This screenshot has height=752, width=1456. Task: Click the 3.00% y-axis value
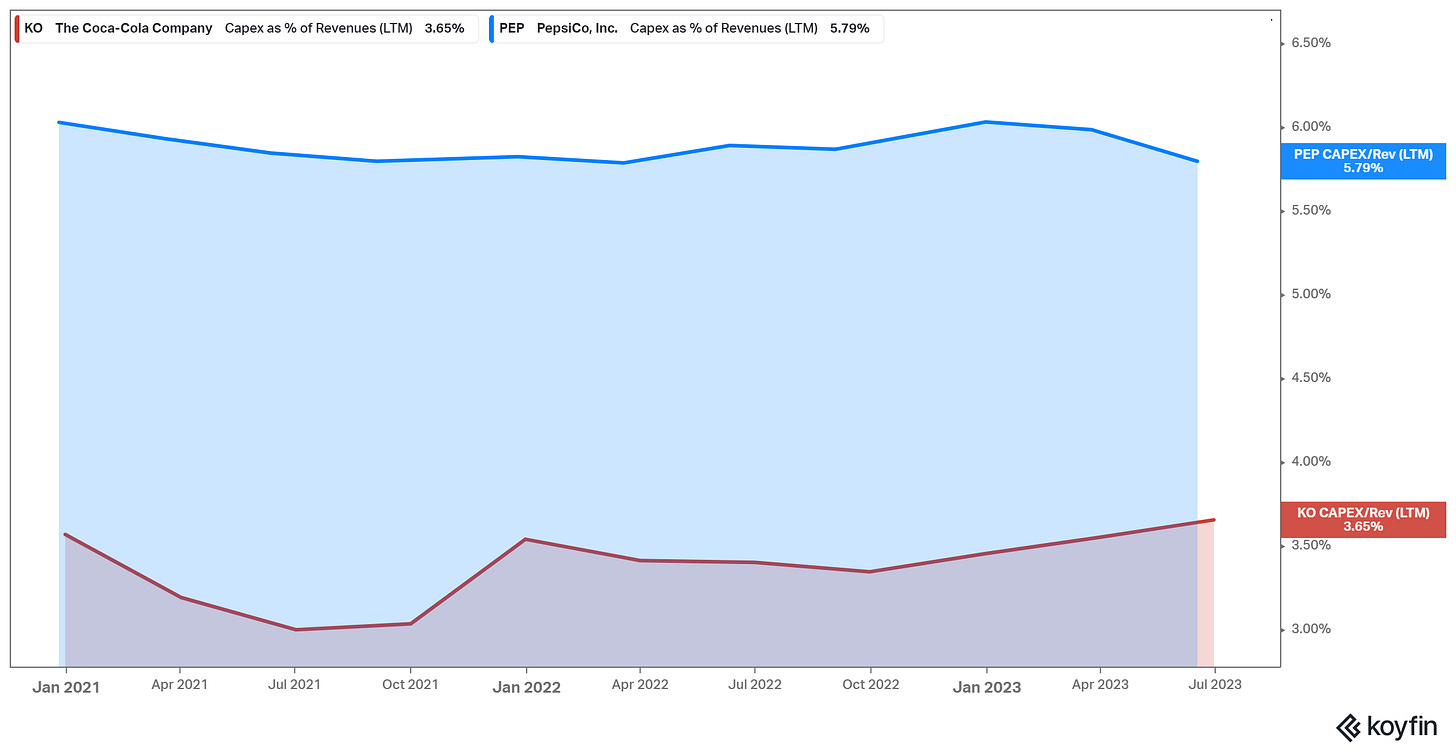tap(1309, 629)
